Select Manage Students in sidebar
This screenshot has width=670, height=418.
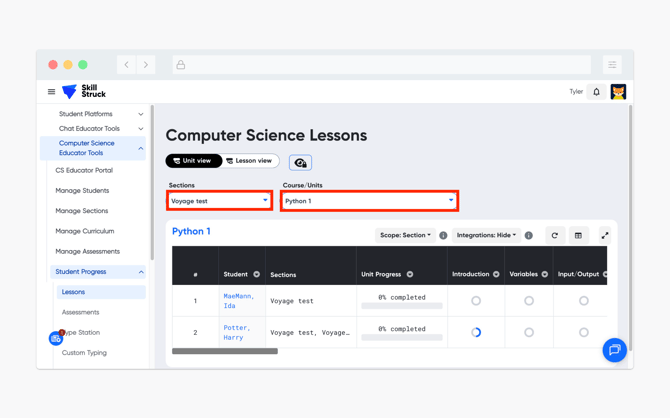pos(82,190)
